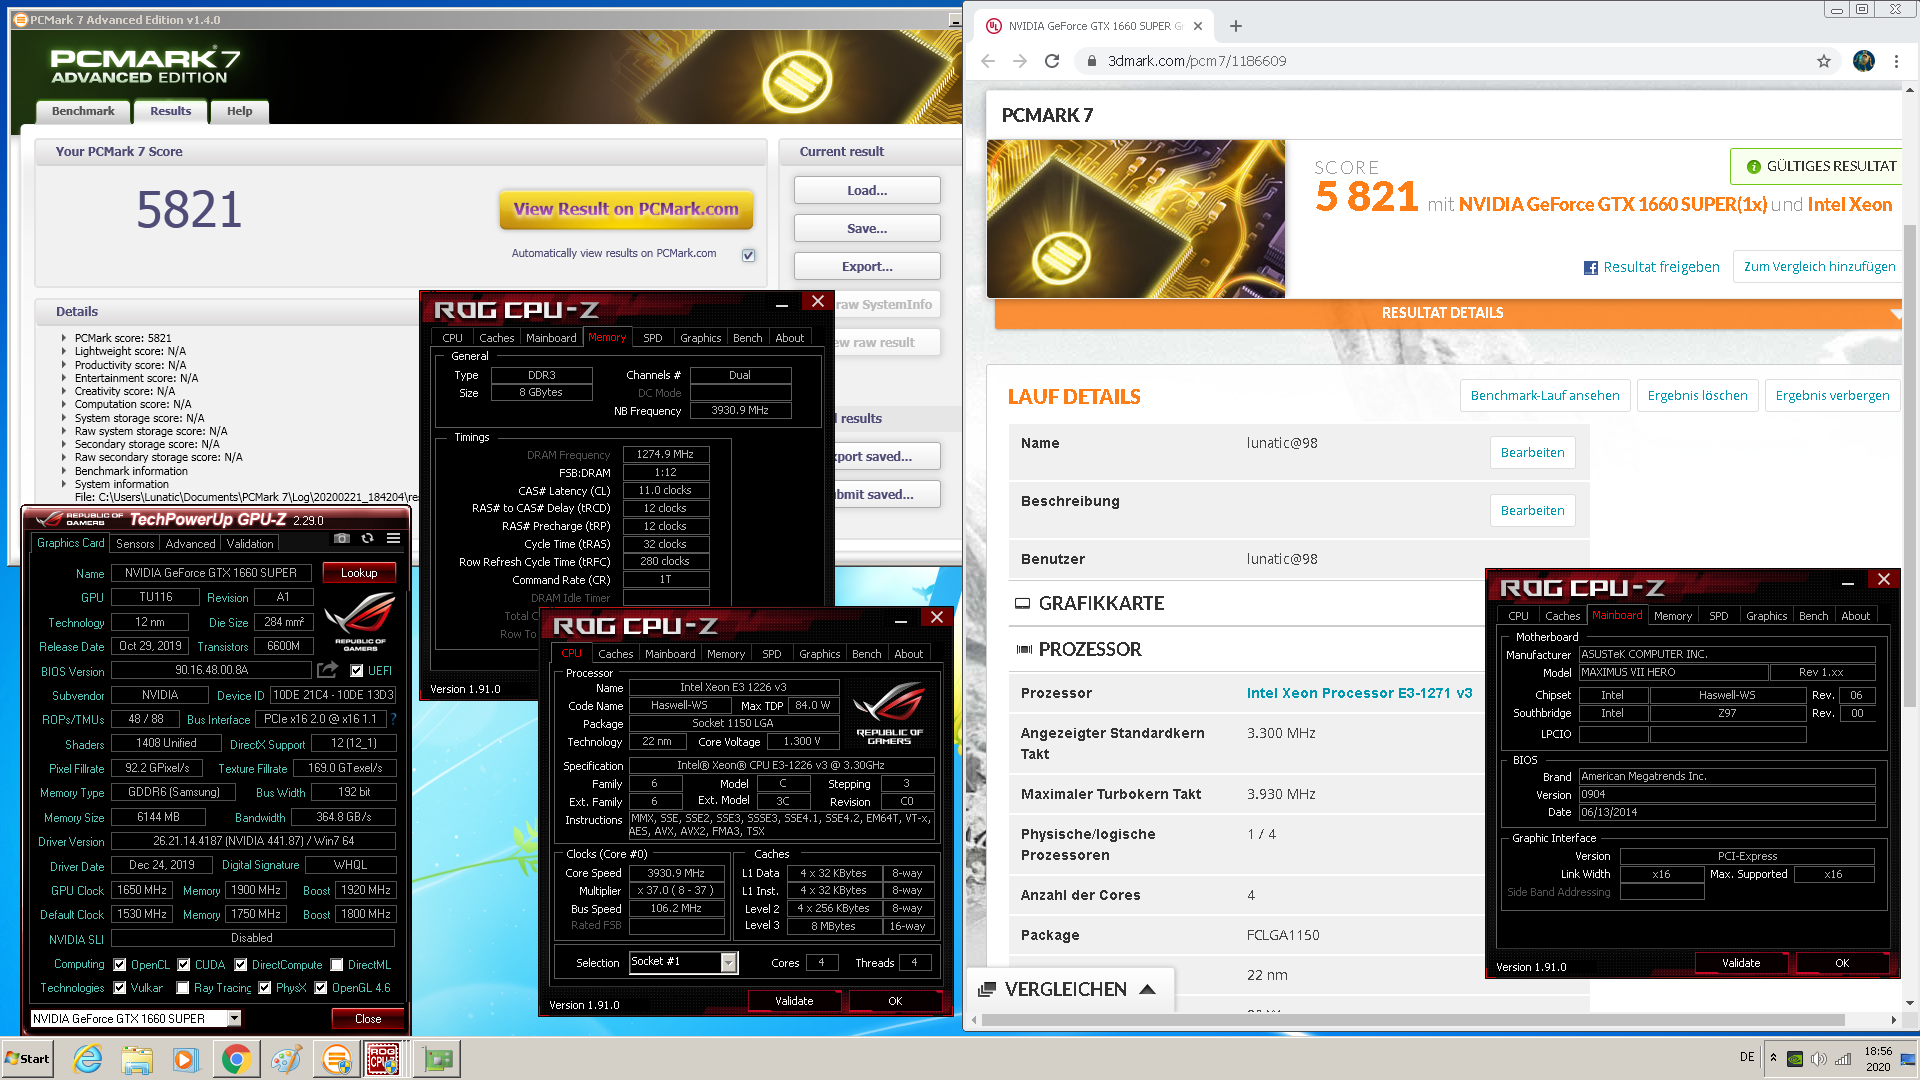Screen dimensions: 1920x1080
Task: Expand the Lightweight score tree item
Action: tap(64, 351)
